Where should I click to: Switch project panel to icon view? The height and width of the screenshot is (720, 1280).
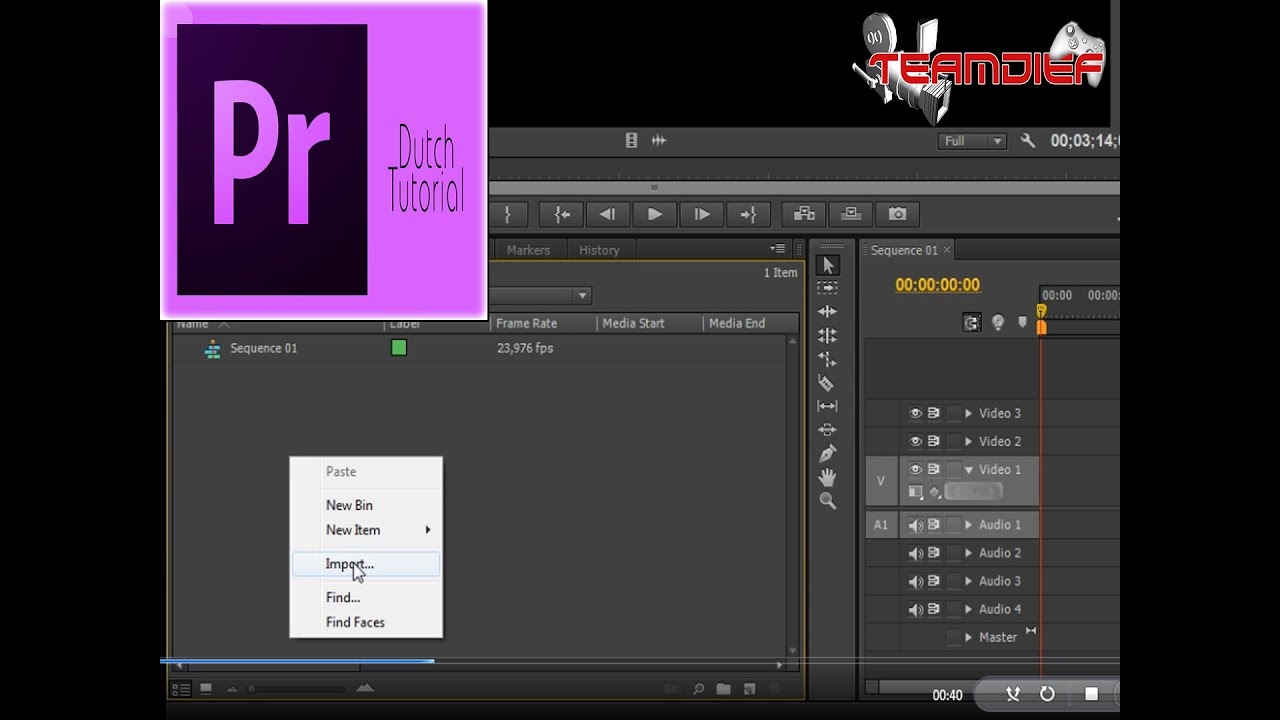tap(206, 688)
